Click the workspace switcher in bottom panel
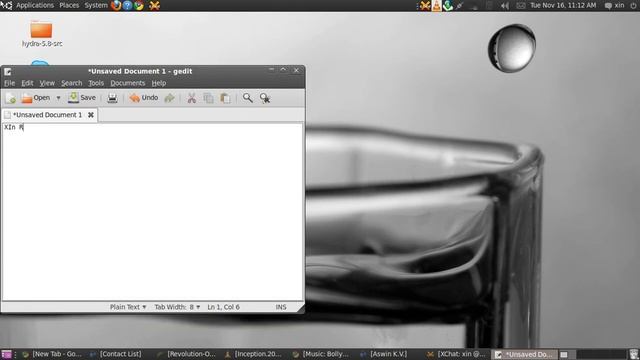 [x=592, y=354]
